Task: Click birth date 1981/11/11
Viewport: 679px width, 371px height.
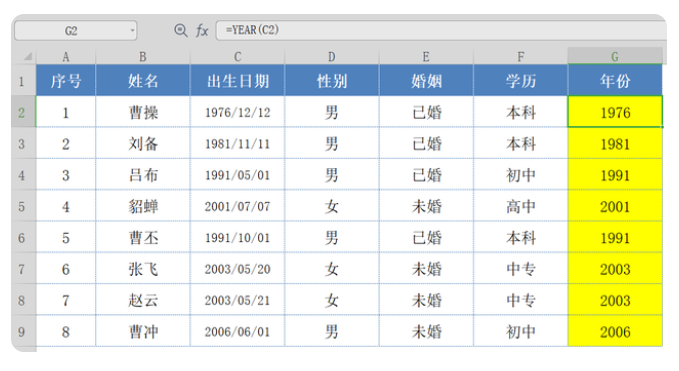Action: pyautogui.click(x=237, y=143)
